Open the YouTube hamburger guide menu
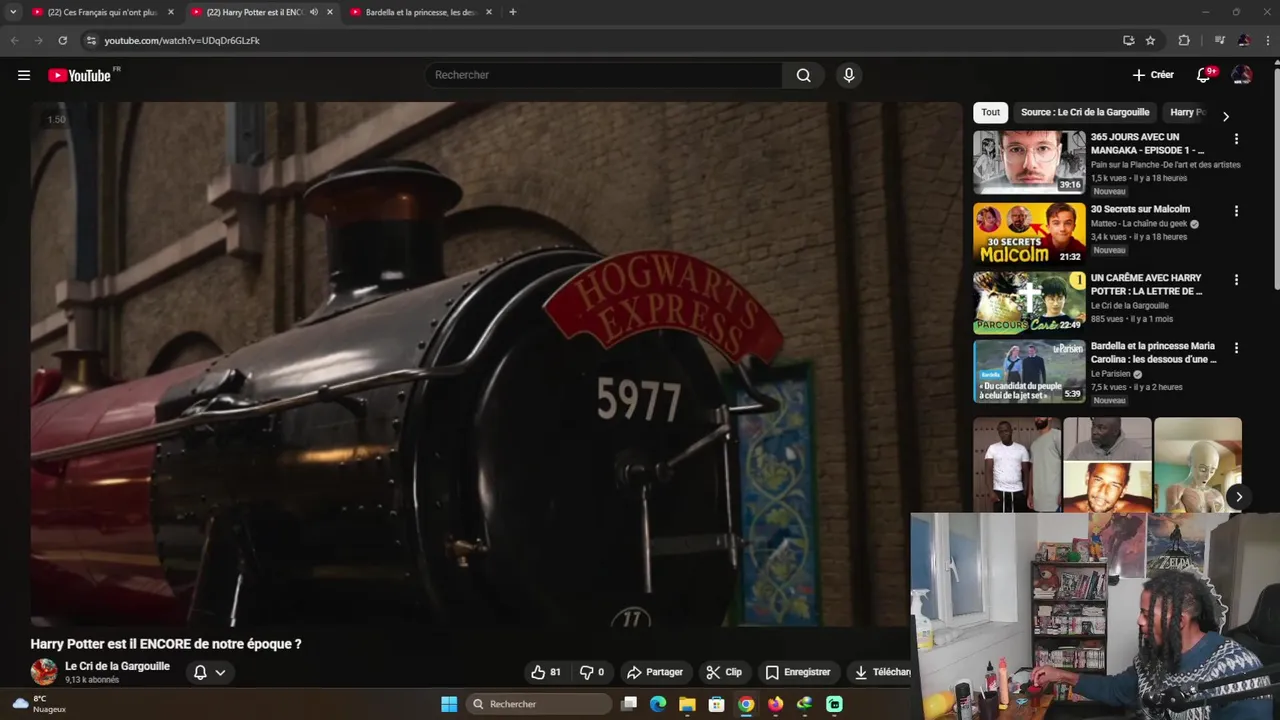The width and height of the screenshot is (1280, 720). pos(24,75)
